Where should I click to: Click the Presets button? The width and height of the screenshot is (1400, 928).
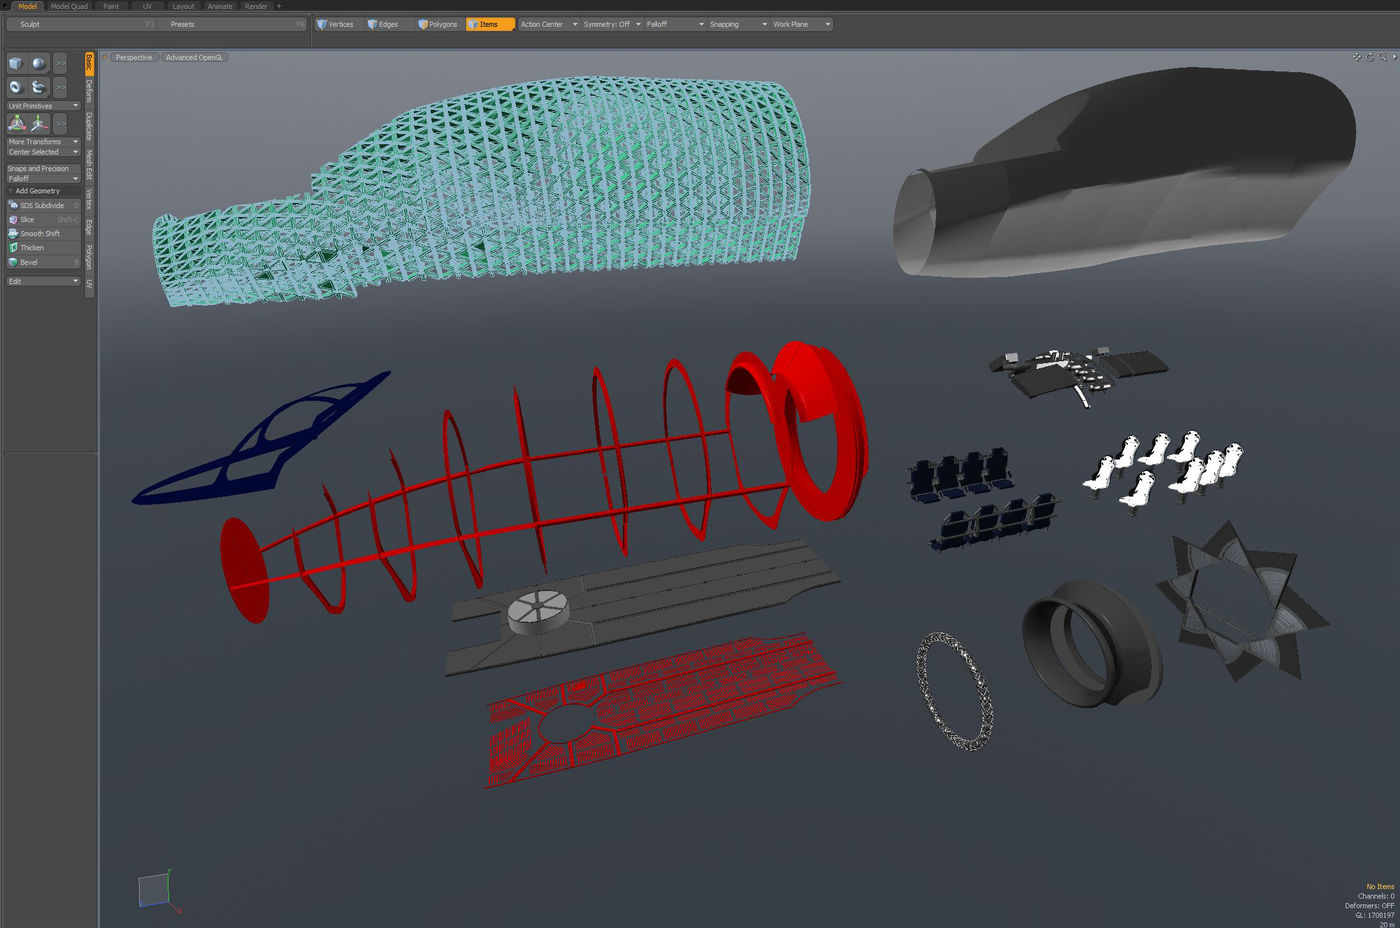click(182, 24)
